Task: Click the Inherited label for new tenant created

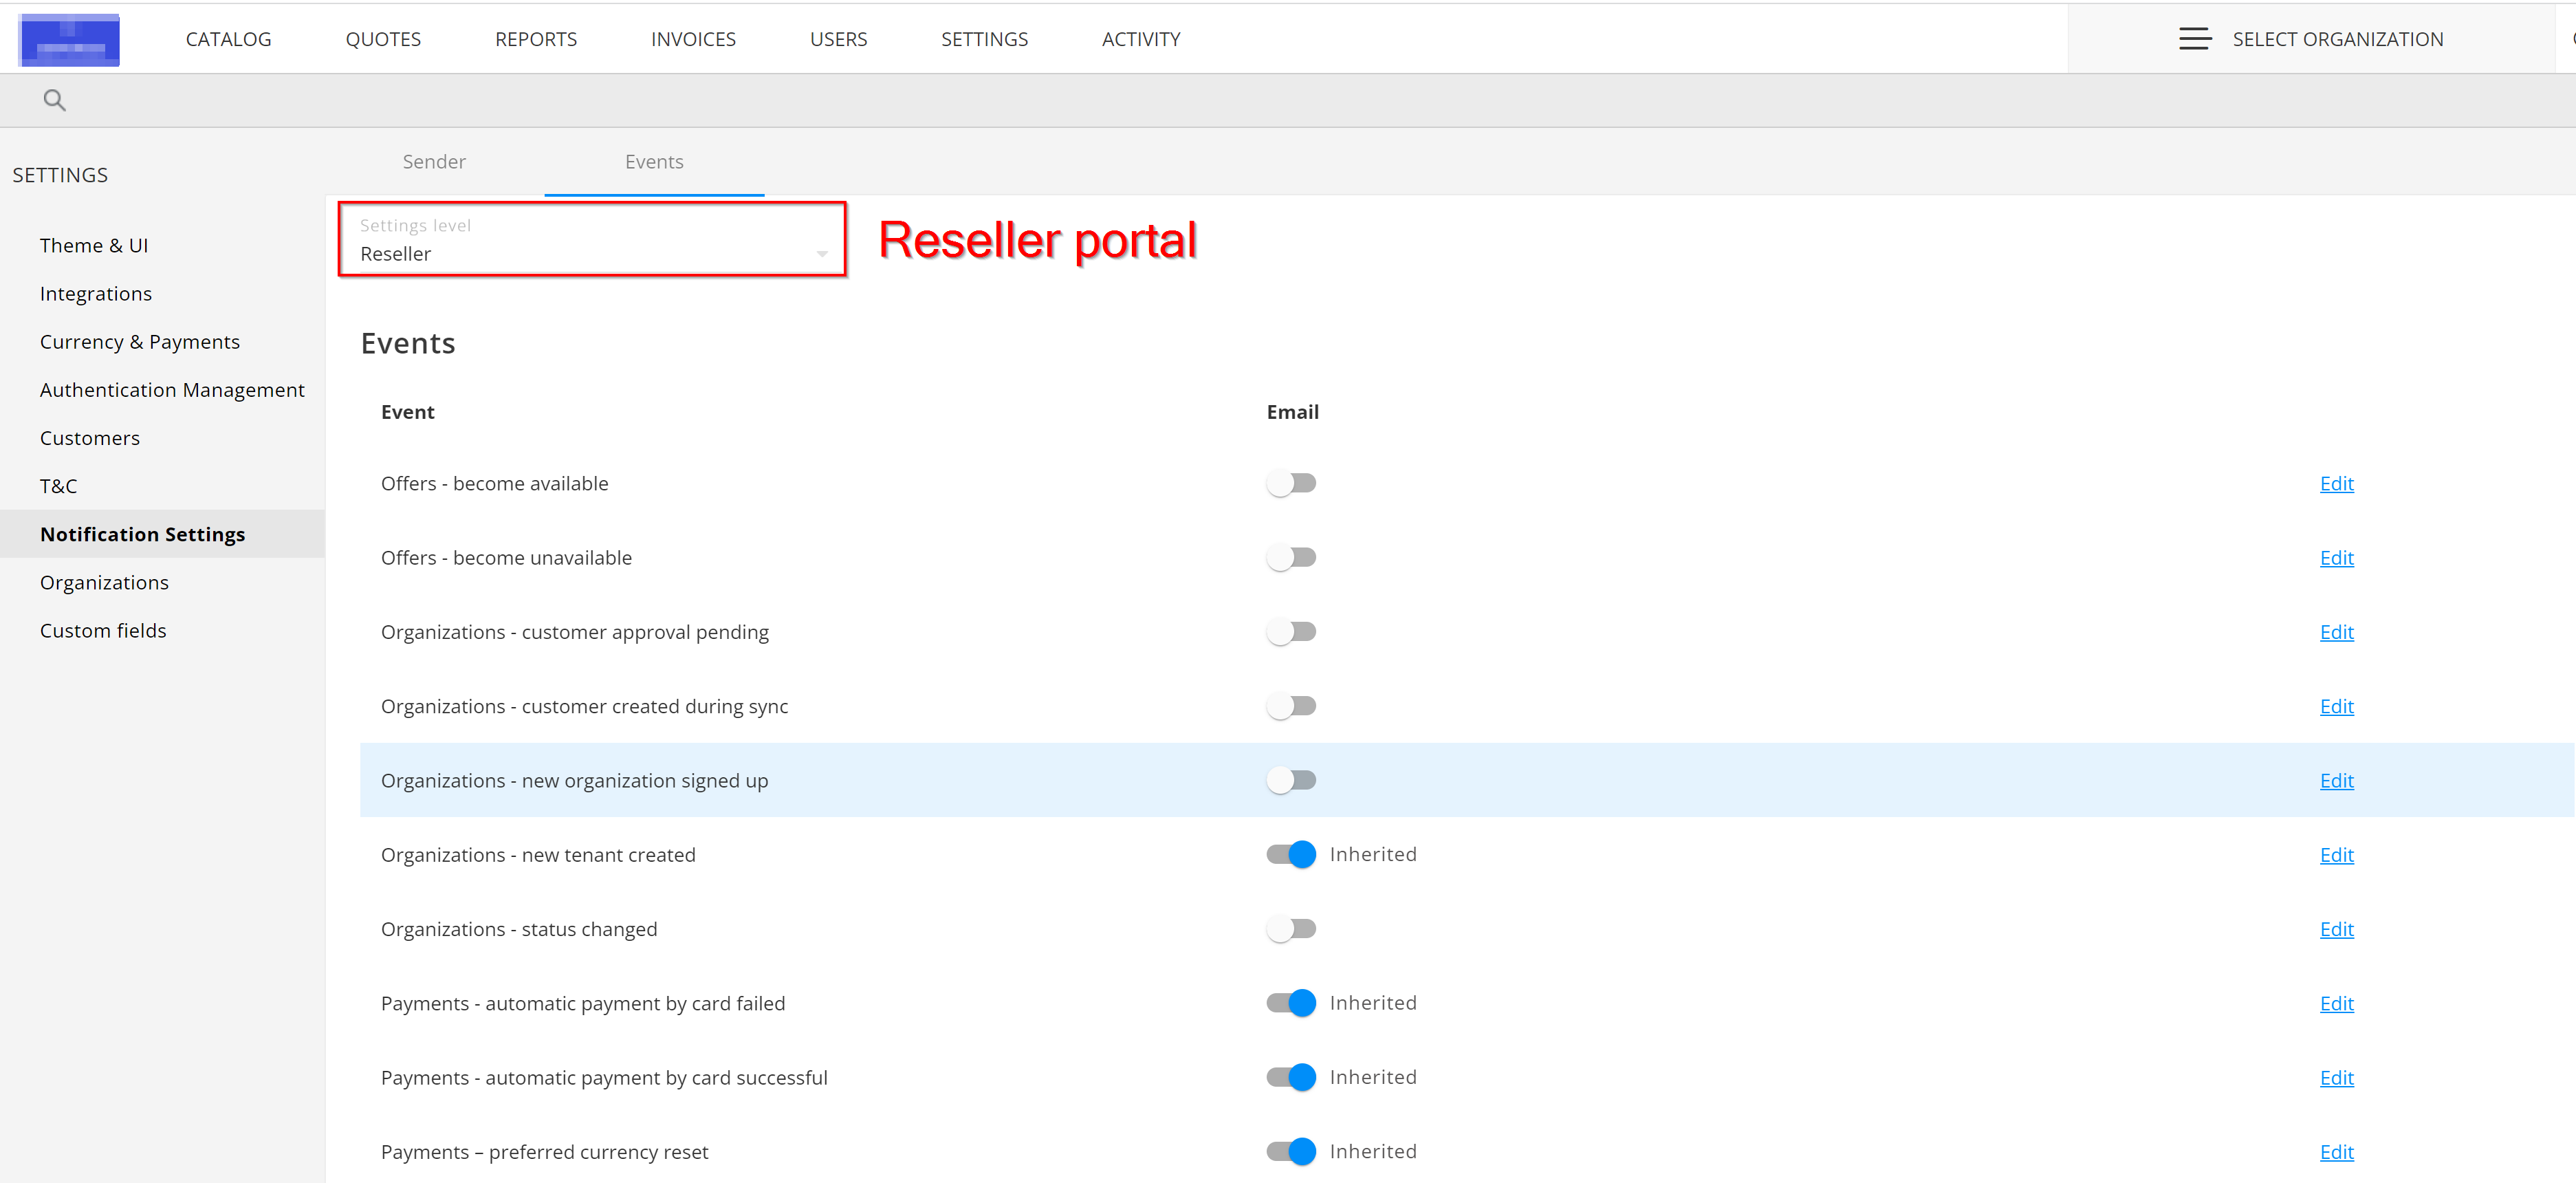Action: click(1373, 854)
